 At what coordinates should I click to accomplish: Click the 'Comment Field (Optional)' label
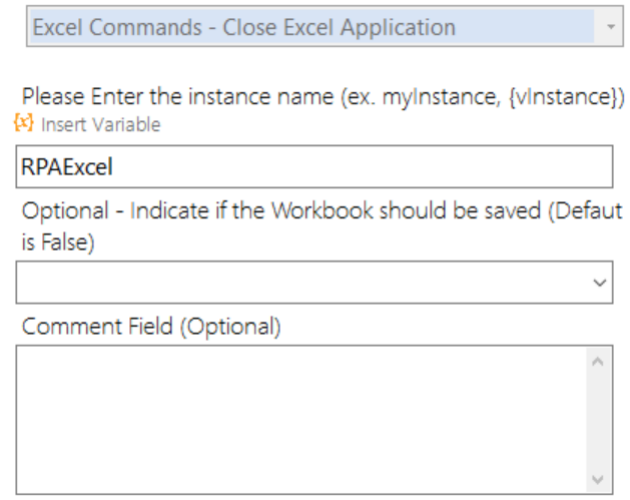click(x=151, y=326)
